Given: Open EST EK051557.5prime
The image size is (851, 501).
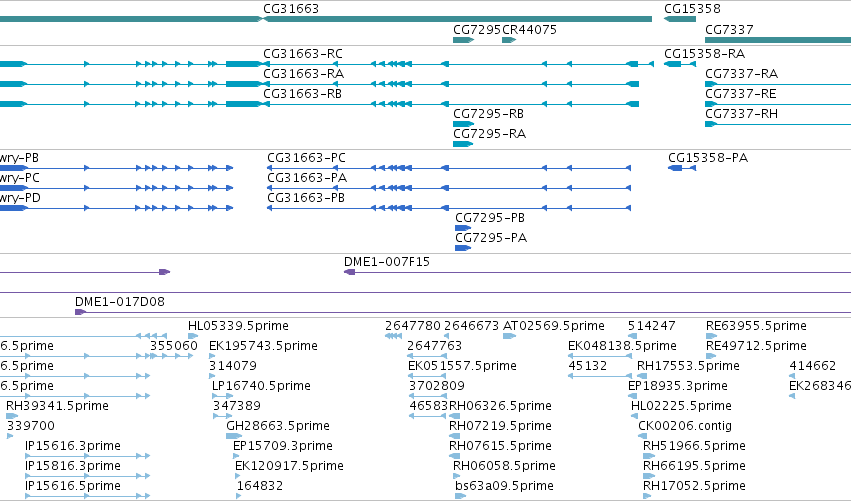Looking at the screenshot, I should pos(462,366).
